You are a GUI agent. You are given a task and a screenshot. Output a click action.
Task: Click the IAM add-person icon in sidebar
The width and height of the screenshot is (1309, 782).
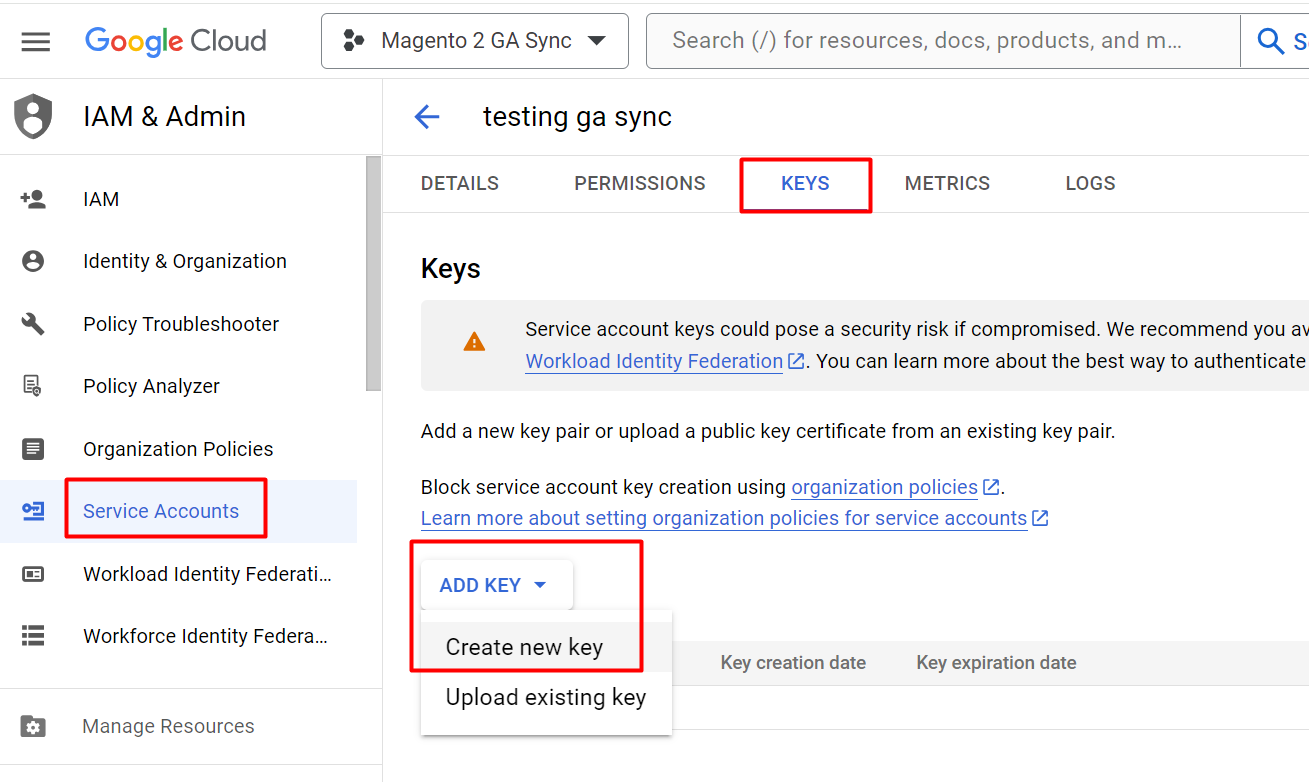pos(33,199)
